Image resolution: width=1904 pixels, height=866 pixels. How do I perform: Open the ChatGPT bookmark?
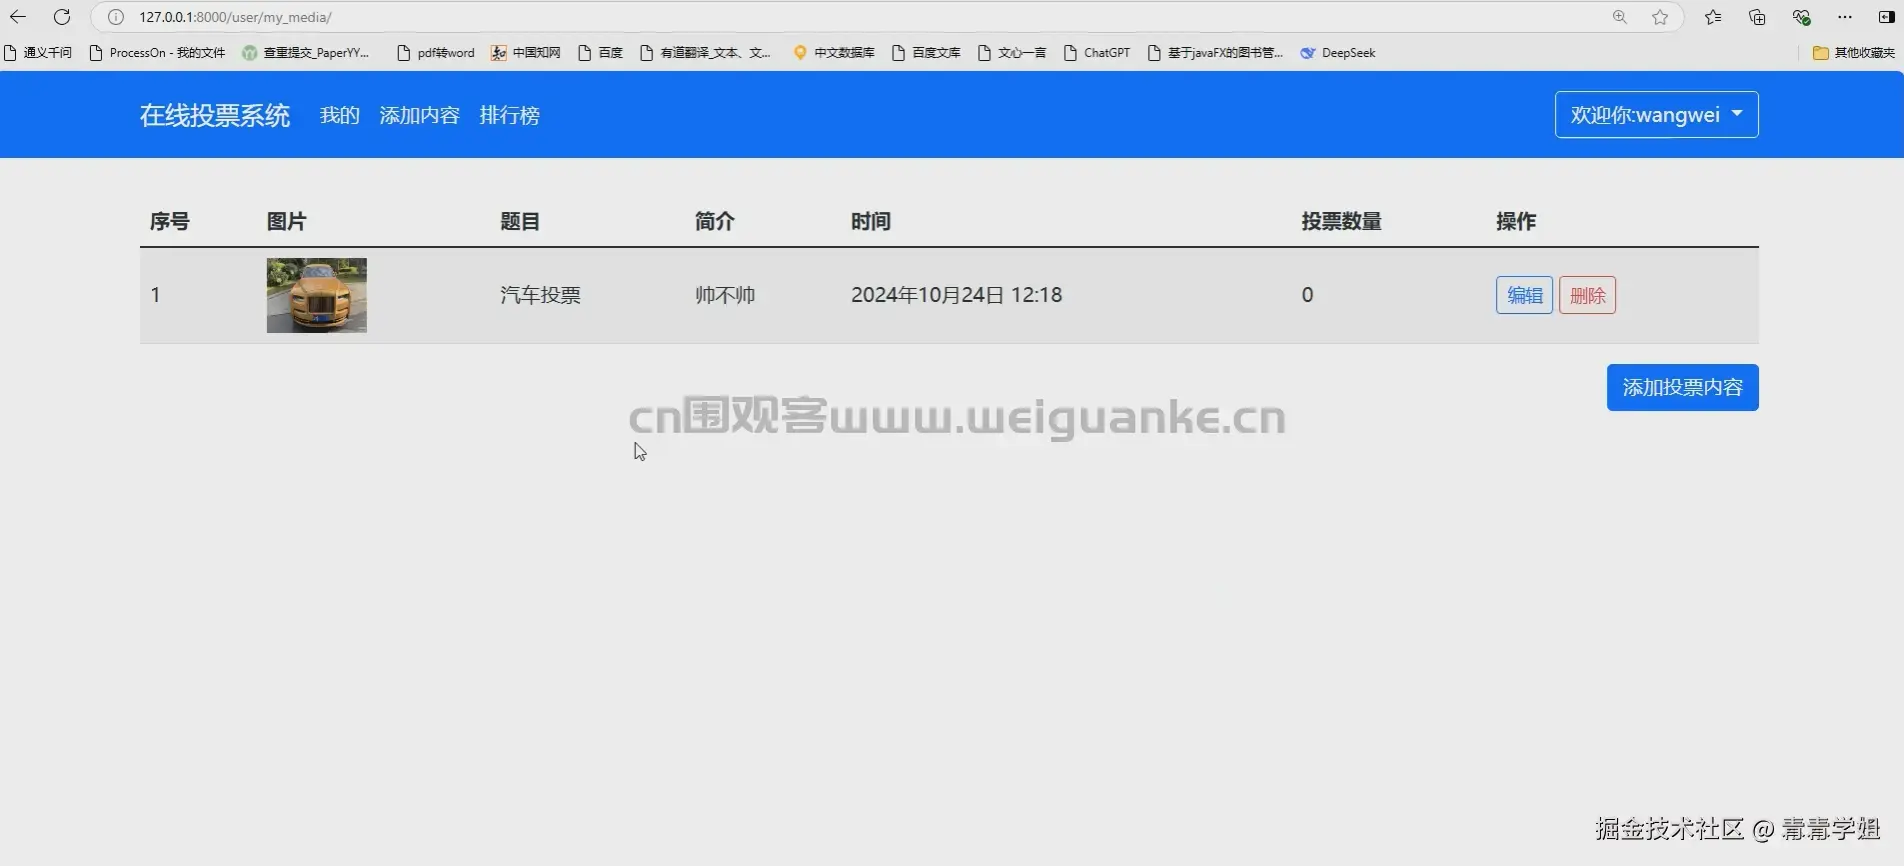click(x=1097, y=53)
